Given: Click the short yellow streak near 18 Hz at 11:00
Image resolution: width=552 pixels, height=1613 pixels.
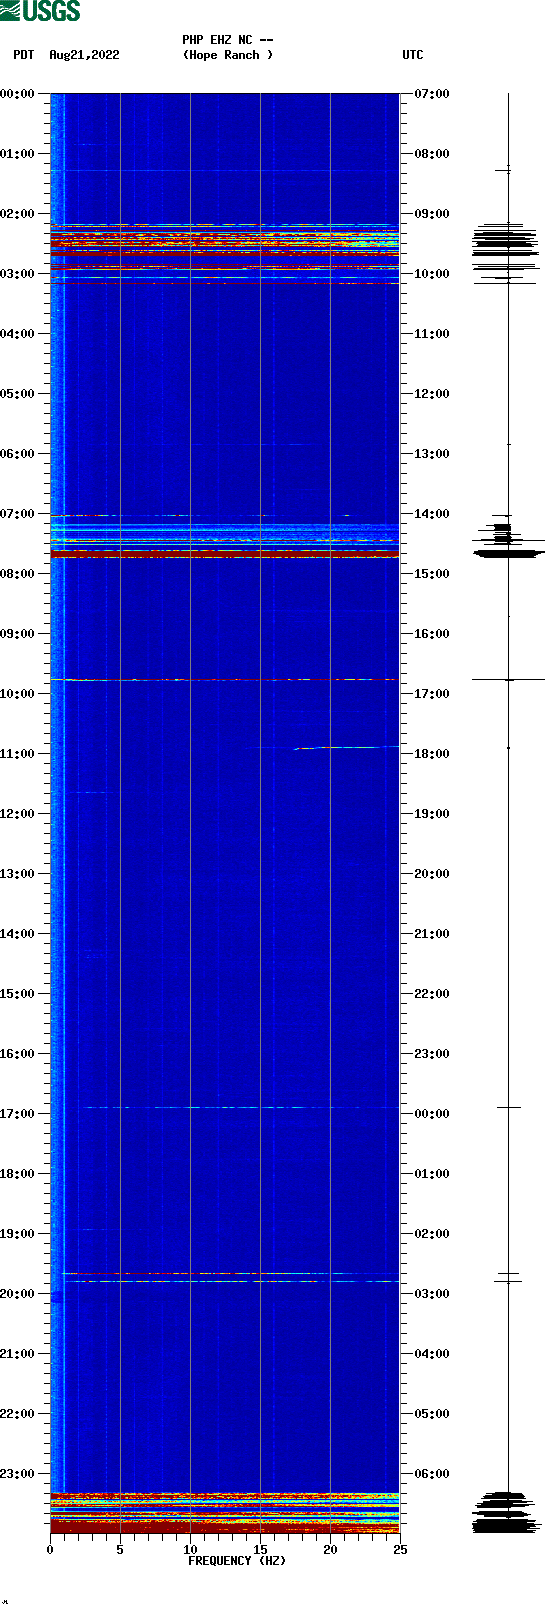Looking at the screenshot, I should [x=305, y=748].
